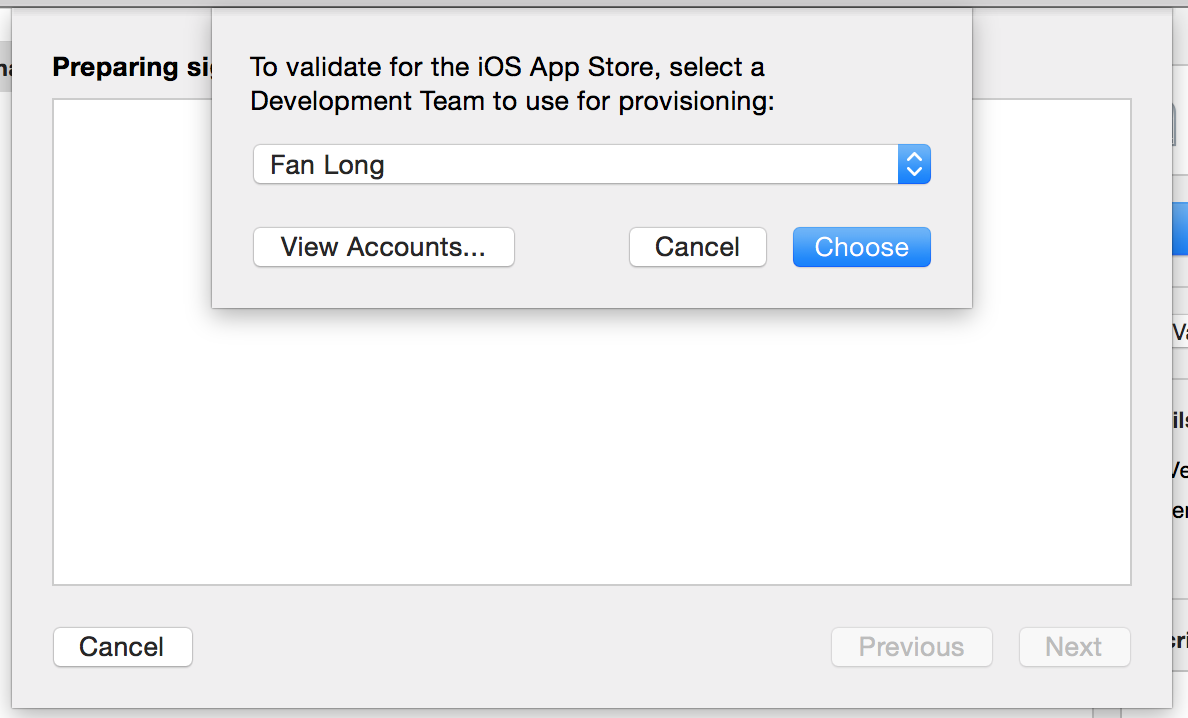Click the blue Choose button

[861, 247]
